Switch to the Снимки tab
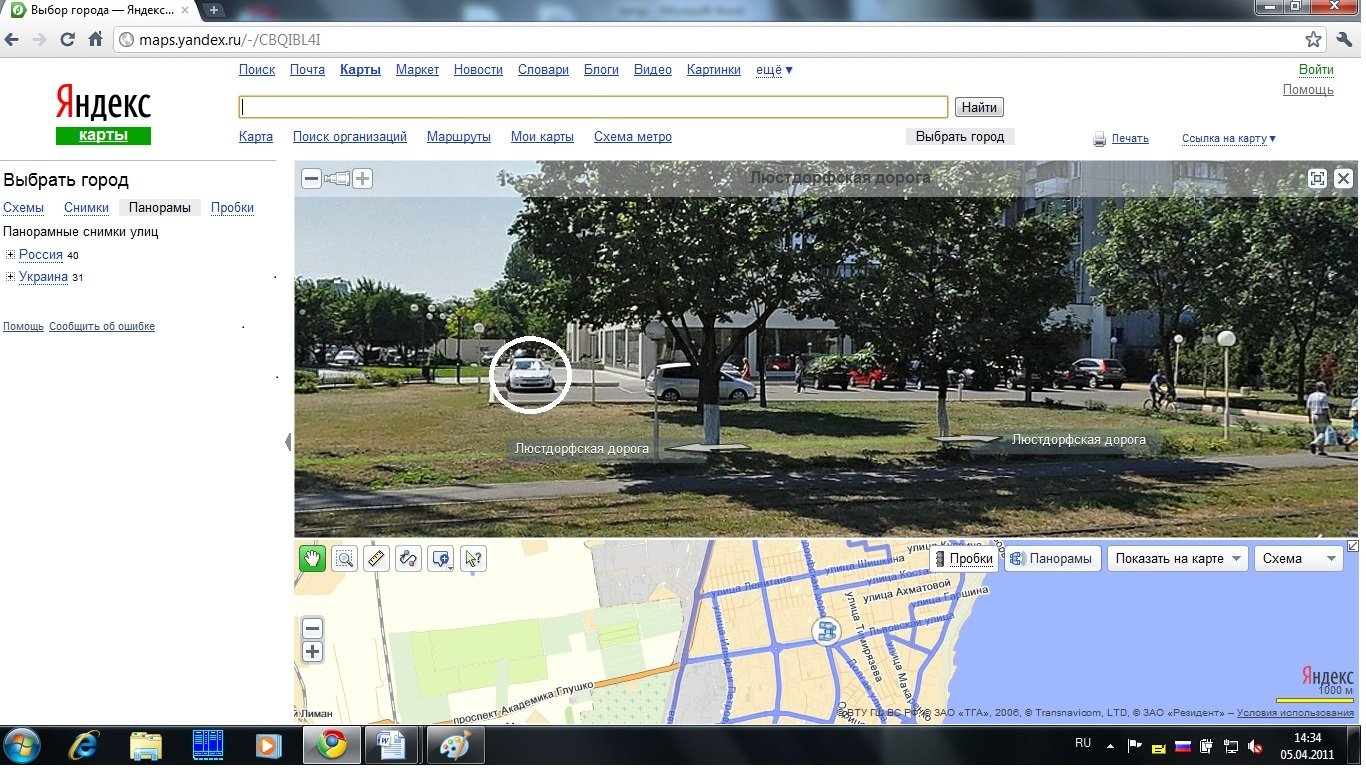Viewport: 1366px width, 768px height. point(86,208)
